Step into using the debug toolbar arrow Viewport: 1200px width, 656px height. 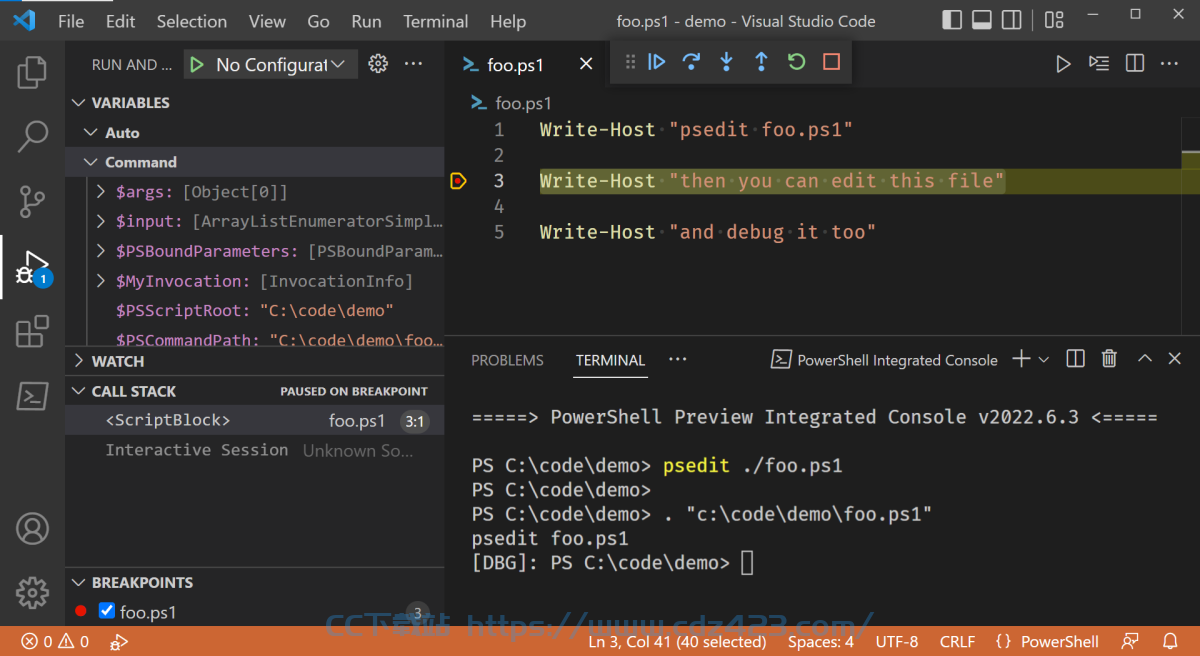(x=726, y=62)
